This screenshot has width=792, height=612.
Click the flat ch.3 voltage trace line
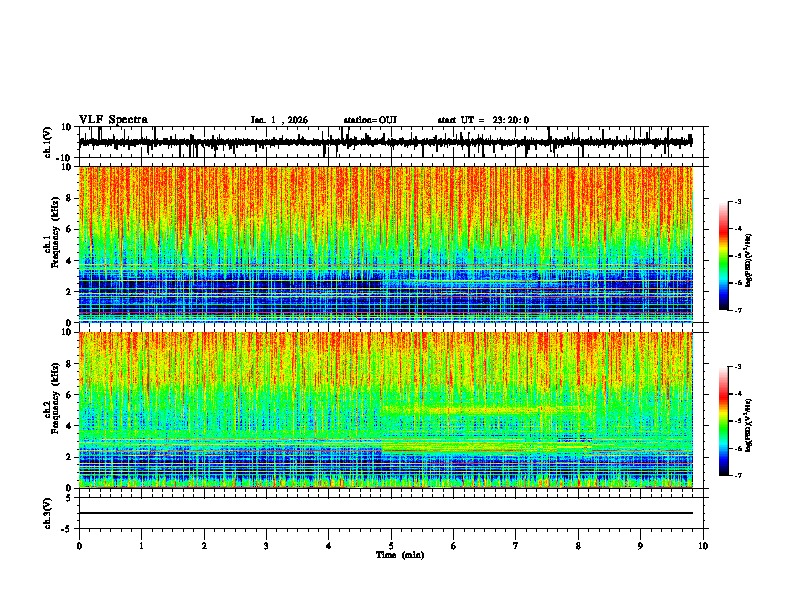[x=386, y=513]
